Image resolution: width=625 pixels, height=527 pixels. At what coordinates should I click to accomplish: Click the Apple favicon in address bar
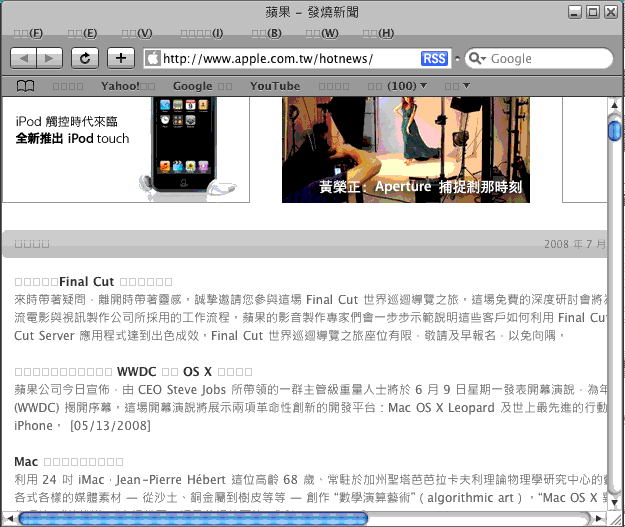pos(153,59)
